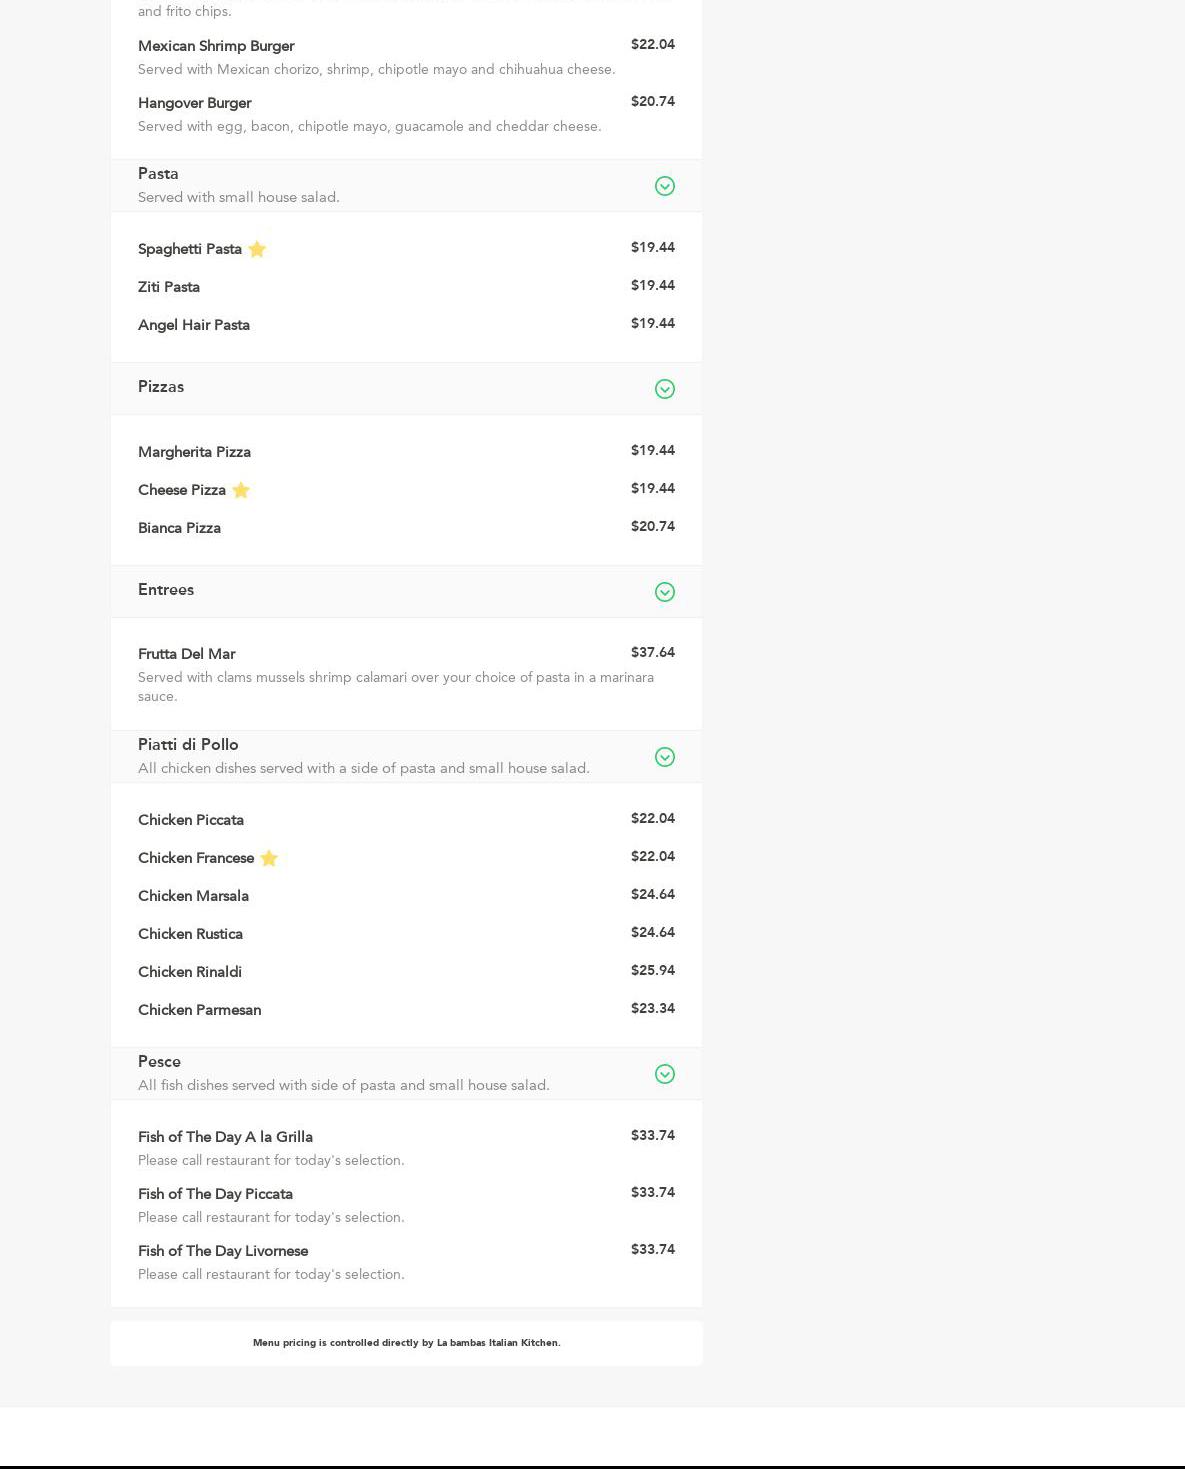Click star icon beside Chicken Francese
The height and width of the screenshot is (1469, 1185).
[269, 858]
